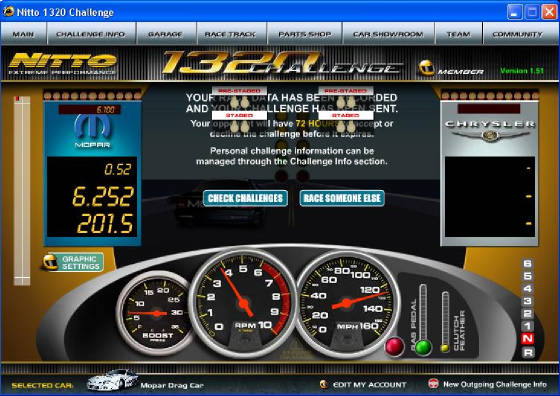
Task: Select gear 4 on shifter indicator
Action: click(x=528, y=289)
